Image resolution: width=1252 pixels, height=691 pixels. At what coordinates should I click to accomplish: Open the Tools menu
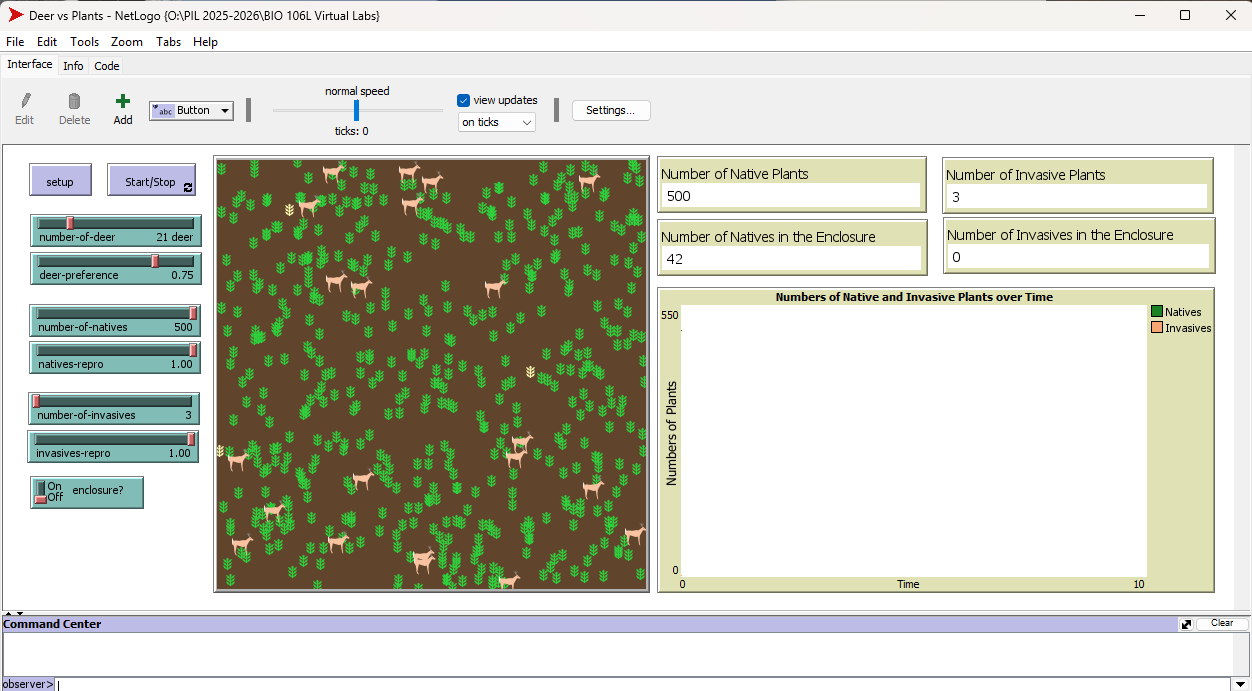pos(84,42)
